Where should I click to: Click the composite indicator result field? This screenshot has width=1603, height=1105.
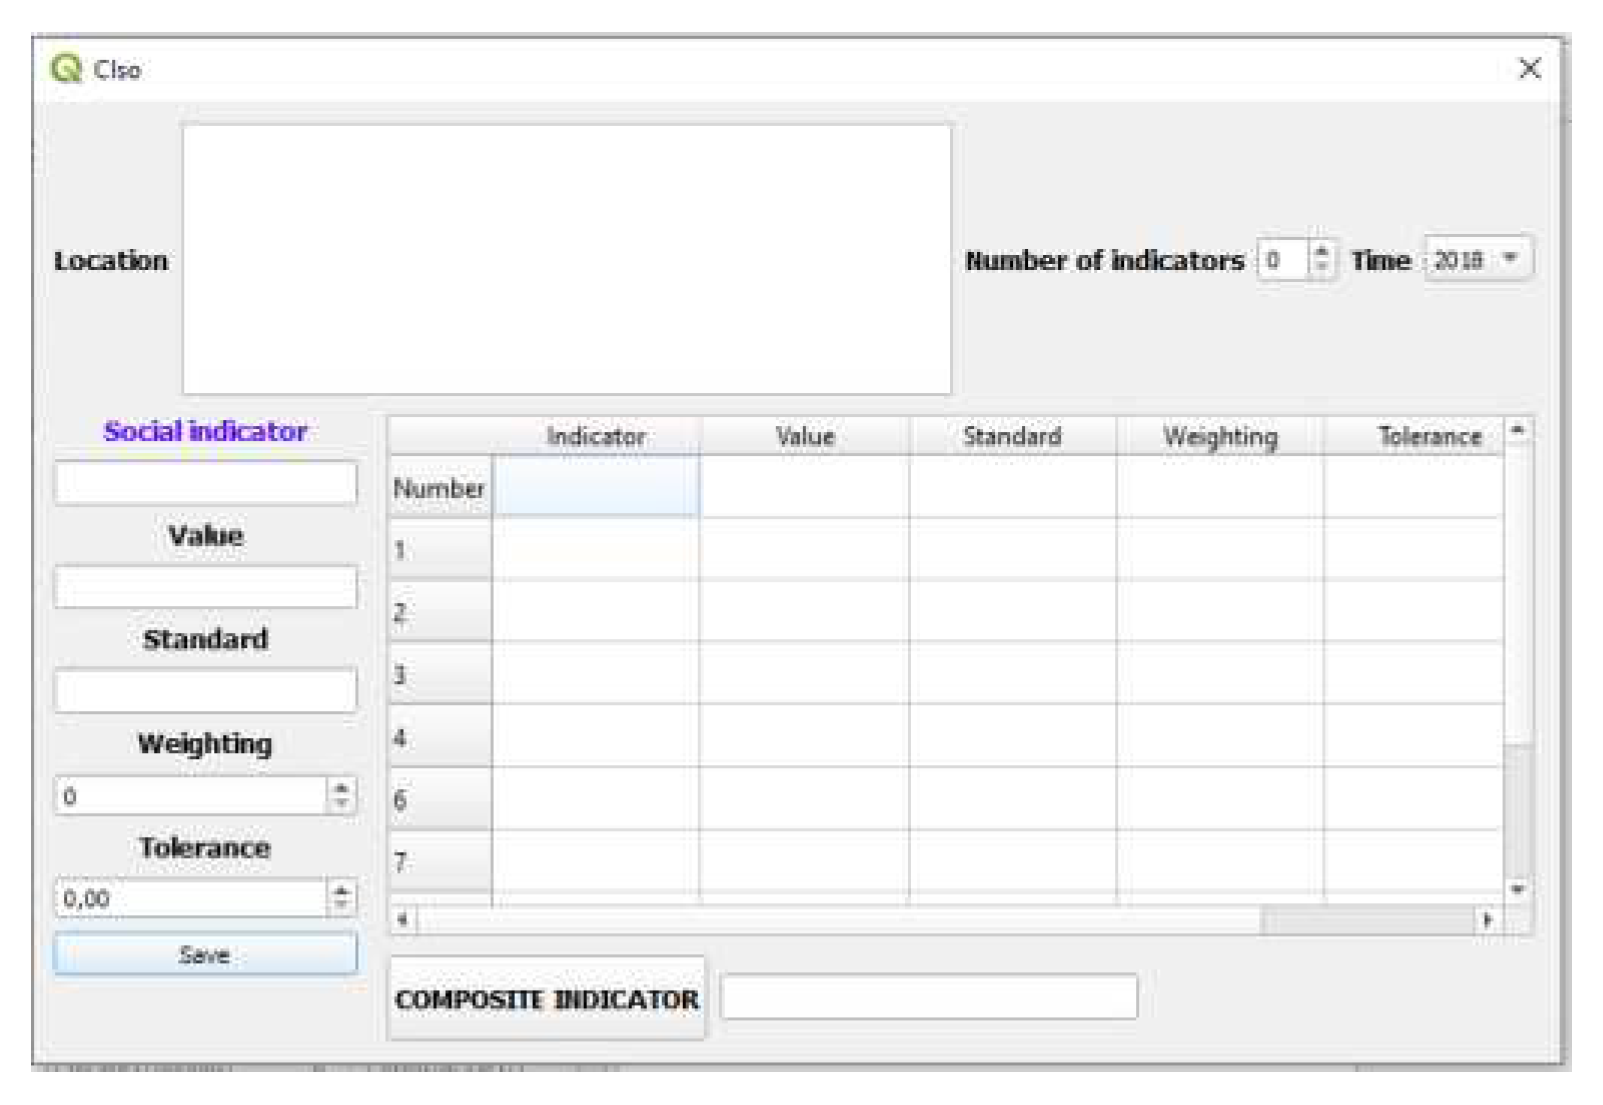(x=928, y=998)
